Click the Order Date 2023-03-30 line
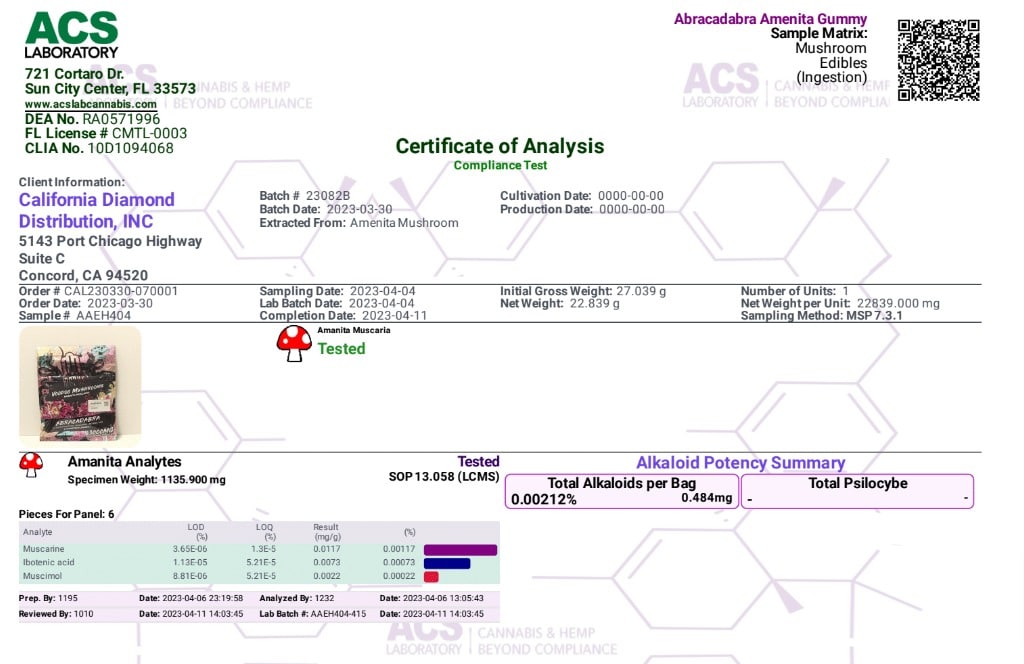Screen dimensions: 1024x664 86,304
